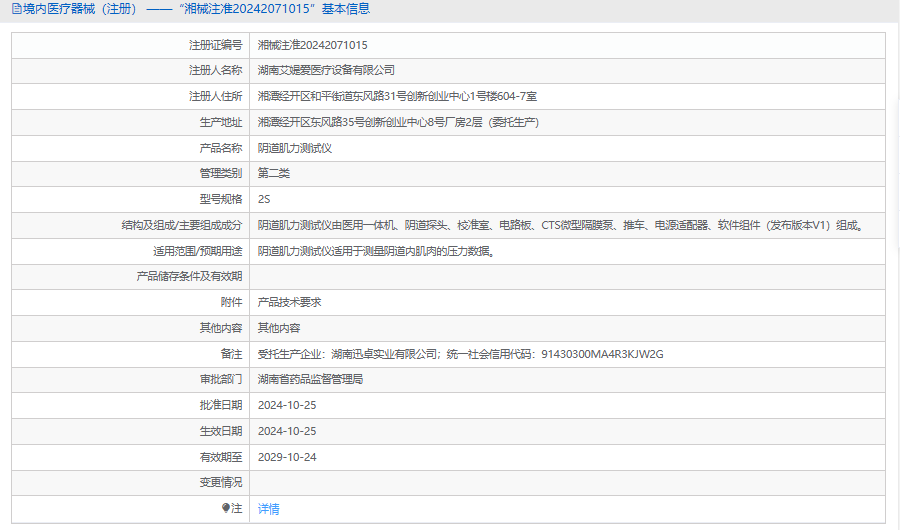Click the 生产地址 label
The width and height of the screenshot is (900, 530).
(x=221, y=122)
